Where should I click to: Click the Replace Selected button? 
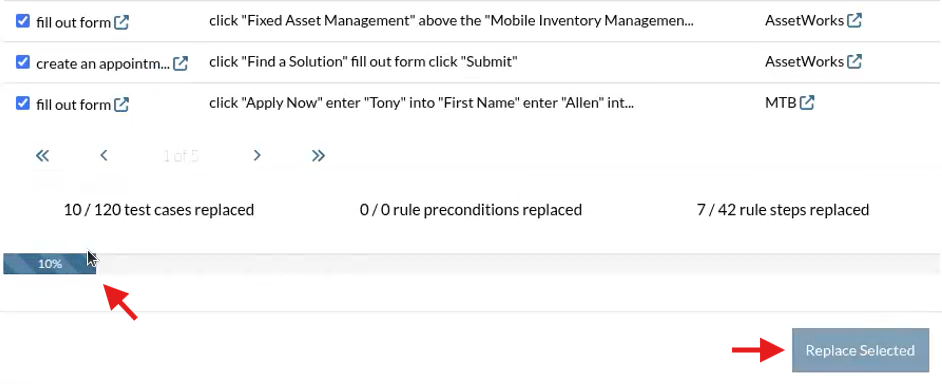pos(860,350)
